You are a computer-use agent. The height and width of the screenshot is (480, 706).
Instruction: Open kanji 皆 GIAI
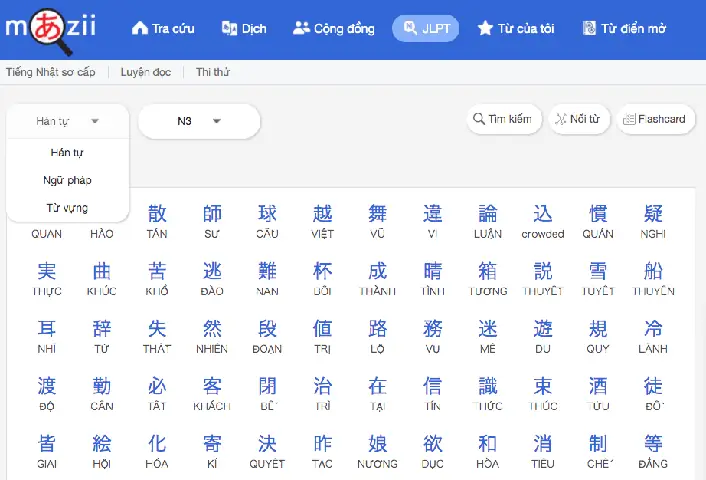point(47,451)
